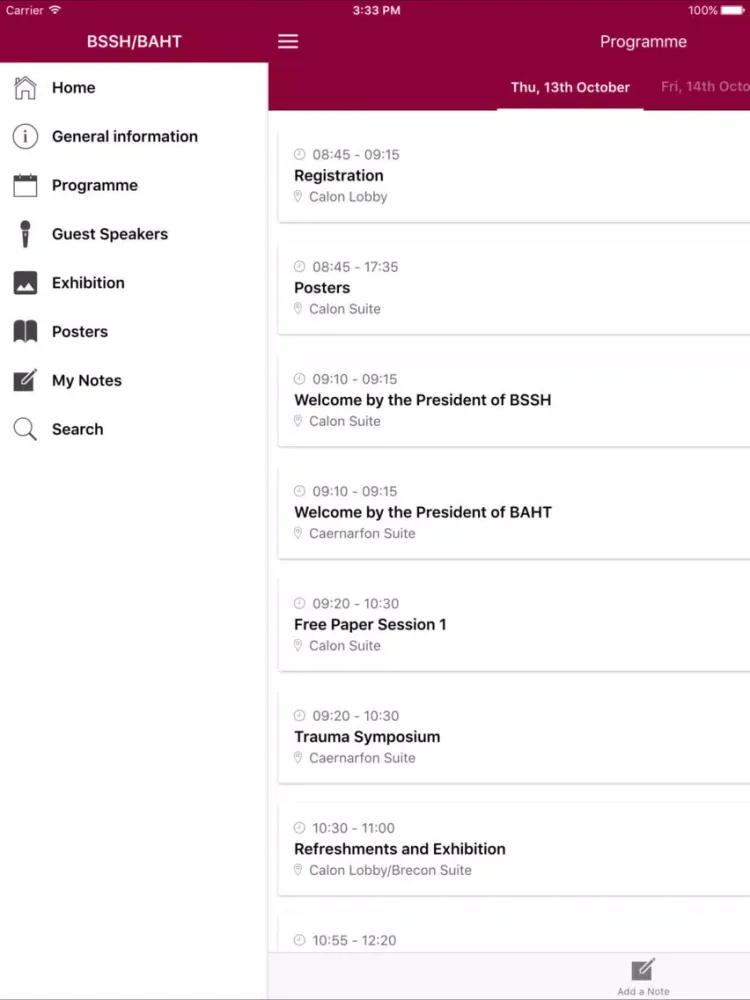This screenshot has width=750, height=1000.
Task: Select the Free Paper Session 1 item
Action: [x=514, y=624]
